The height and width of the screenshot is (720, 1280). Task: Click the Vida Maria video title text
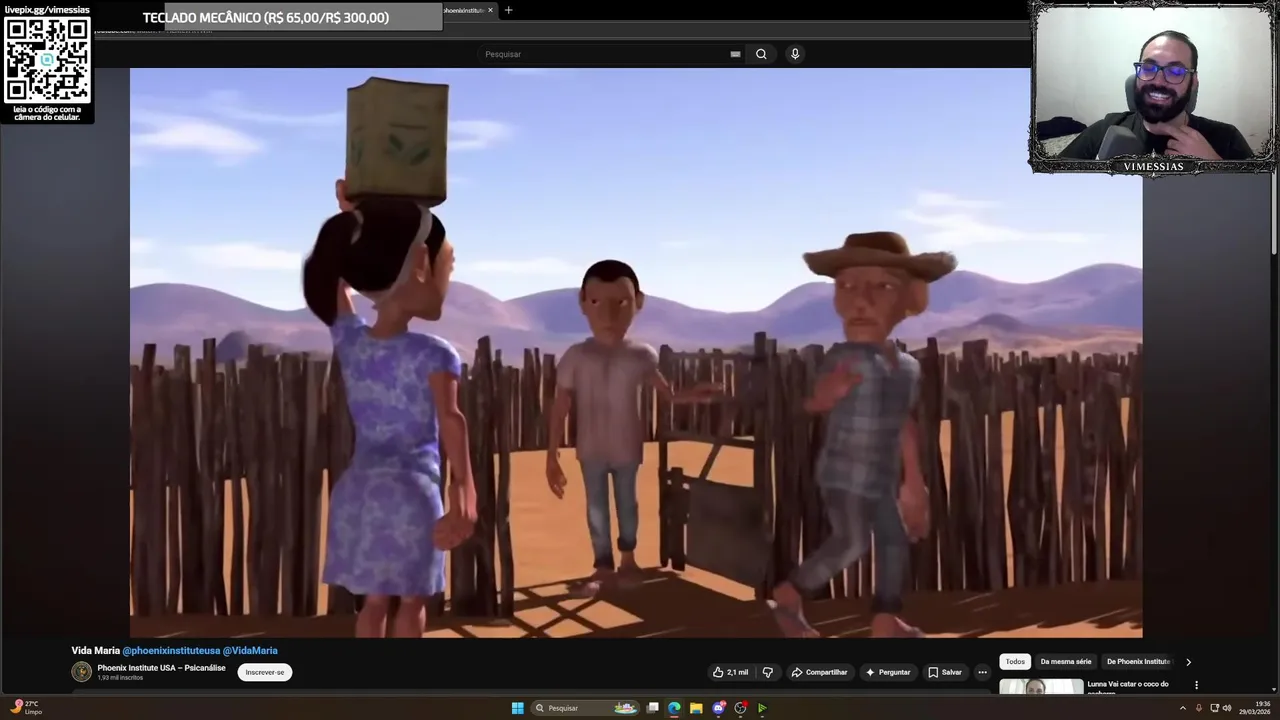[95, 650]
